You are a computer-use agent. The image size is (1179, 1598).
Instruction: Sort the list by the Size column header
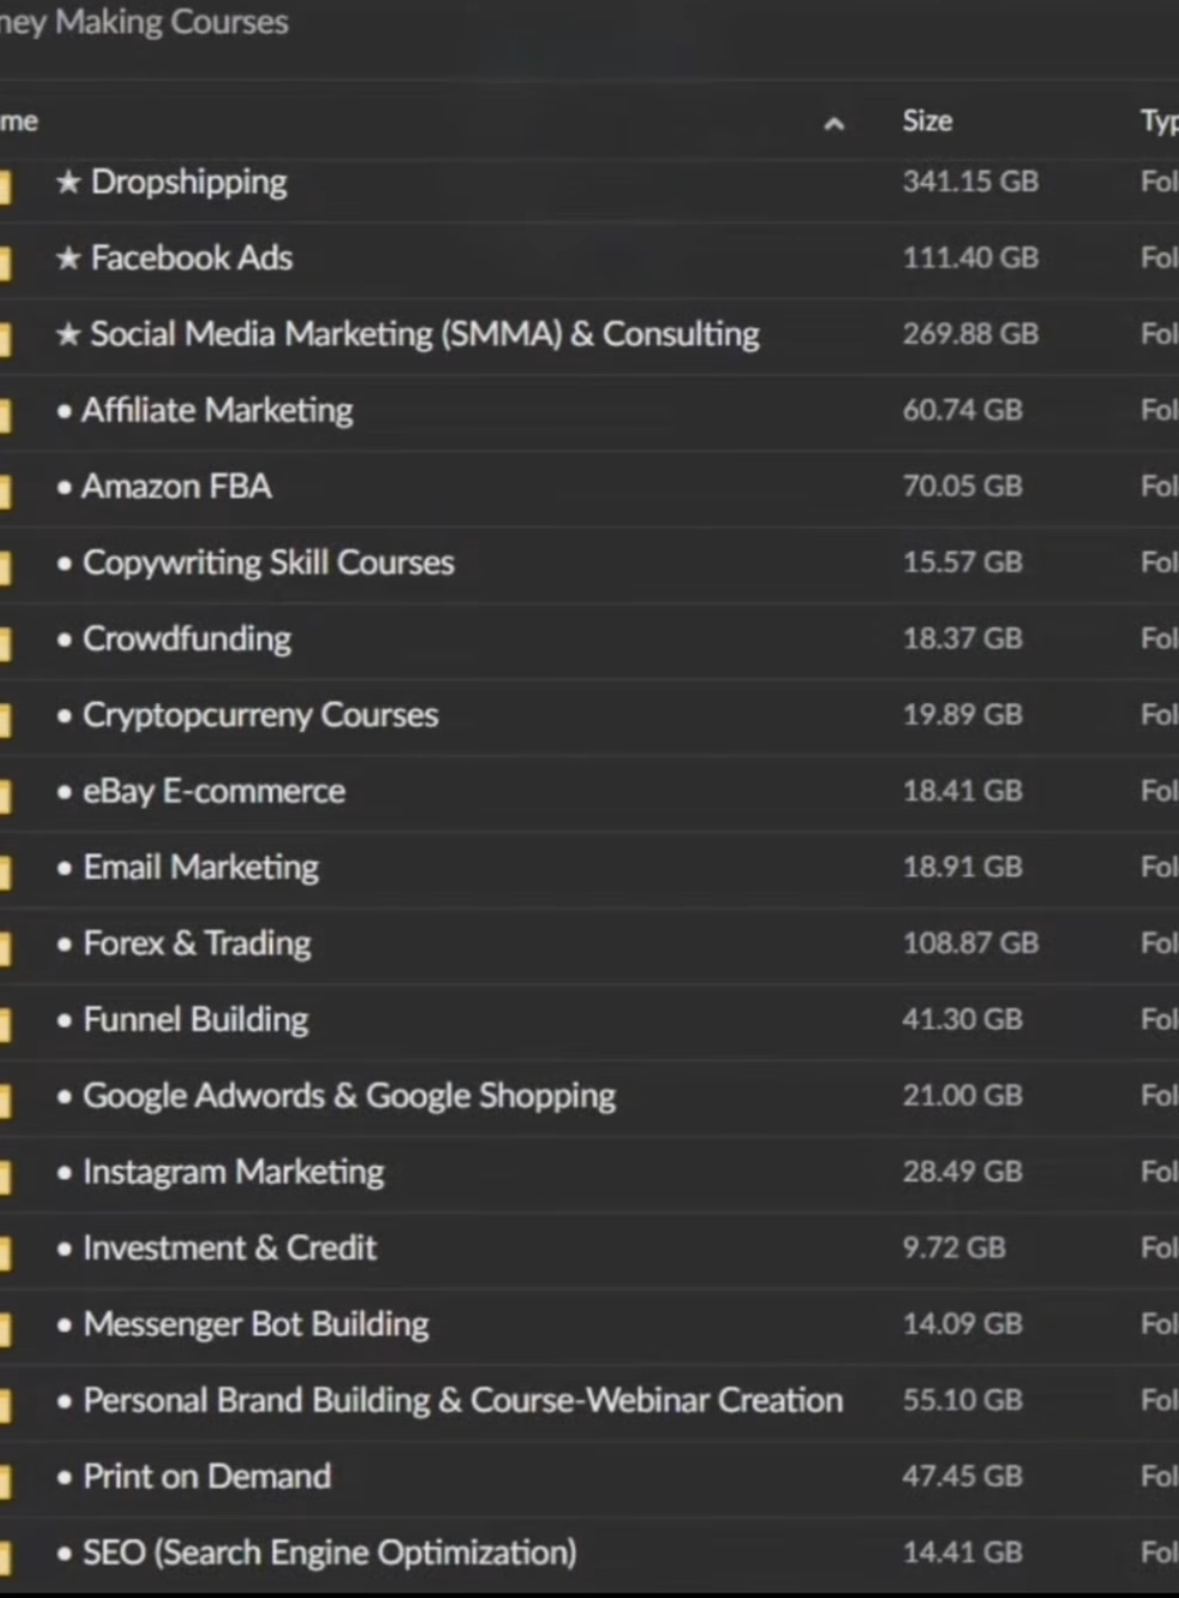coord(927,121)
